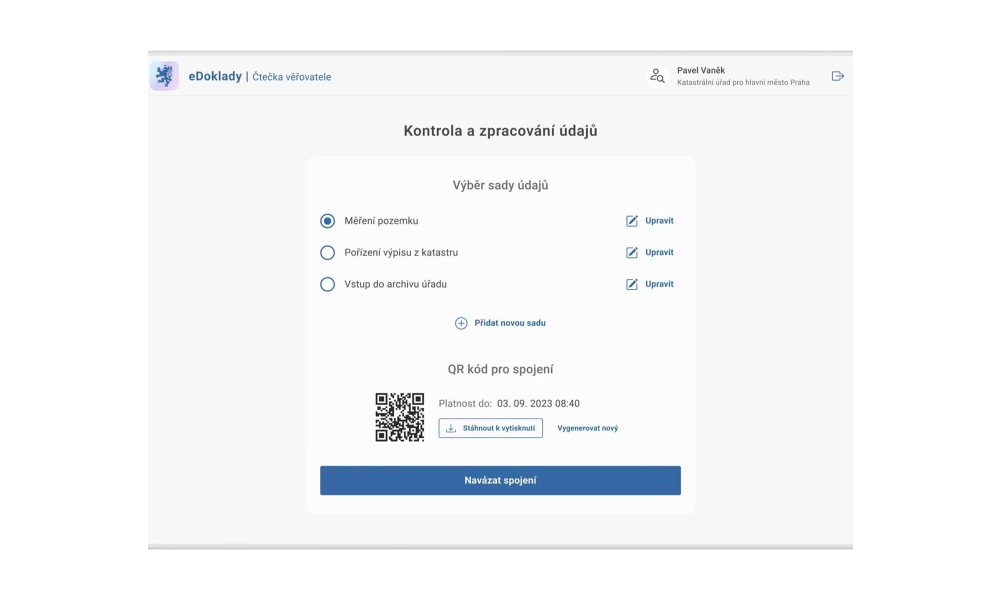Click the user name Pavel Vaněk
The image size is (1000, 600).
[701, 71]
